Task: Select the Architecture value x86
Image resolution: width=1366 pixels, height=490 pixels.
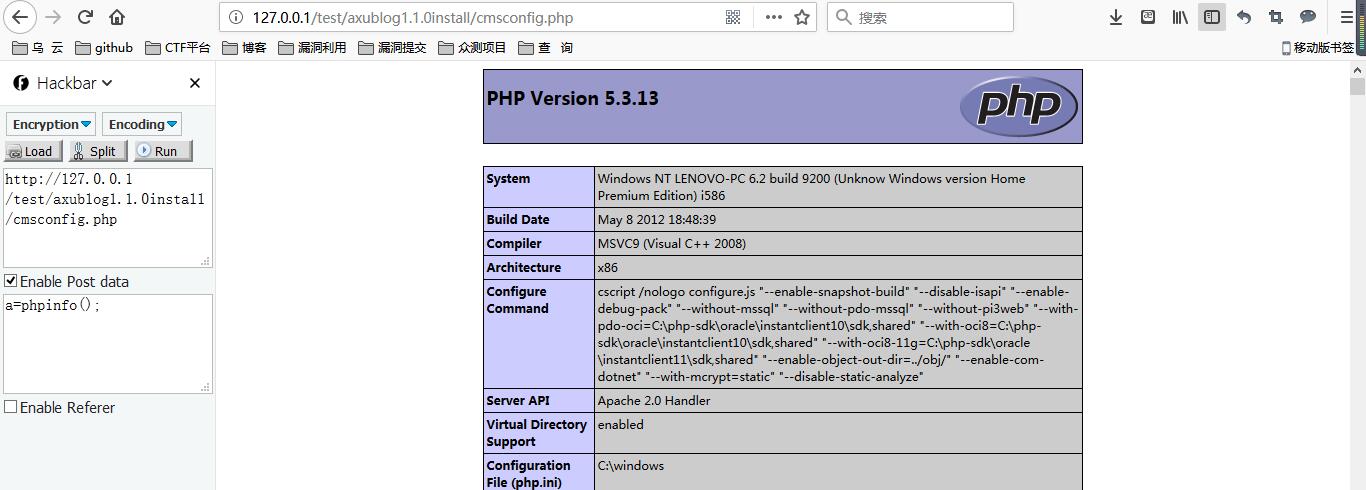Action: [608, 267]
